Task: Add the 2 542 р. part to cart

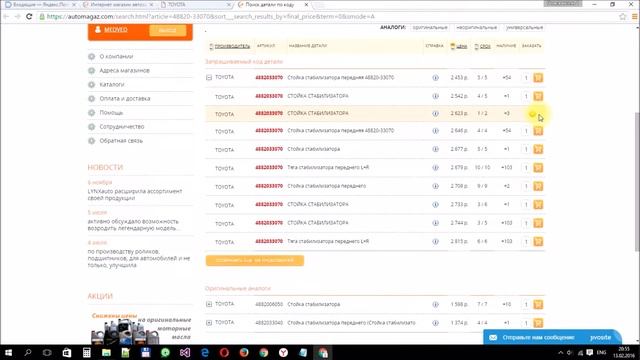Action: click(x=538, y=96)
